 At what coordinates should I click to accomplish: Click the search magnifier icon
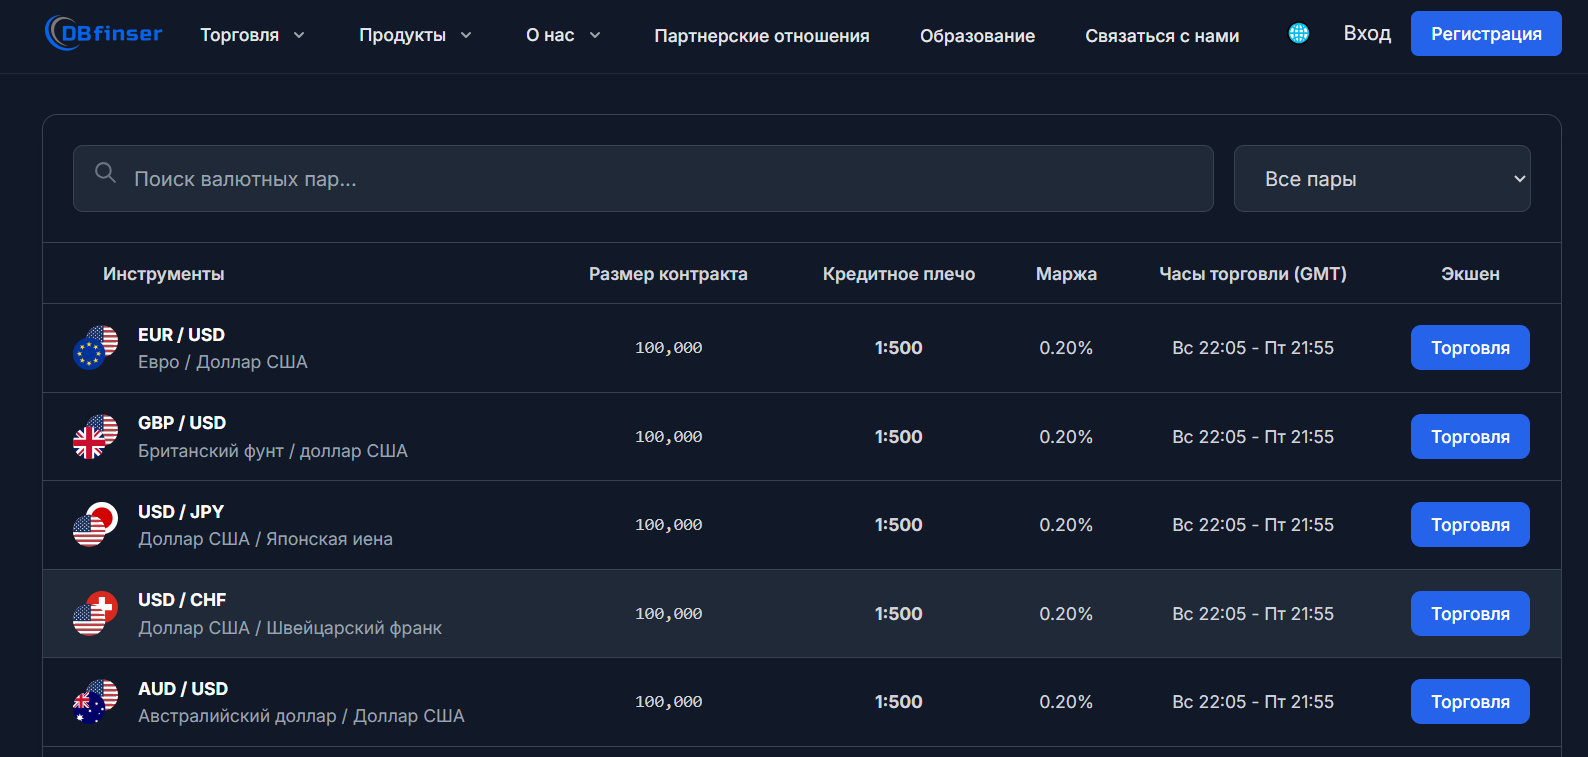[x=105, y=173]
